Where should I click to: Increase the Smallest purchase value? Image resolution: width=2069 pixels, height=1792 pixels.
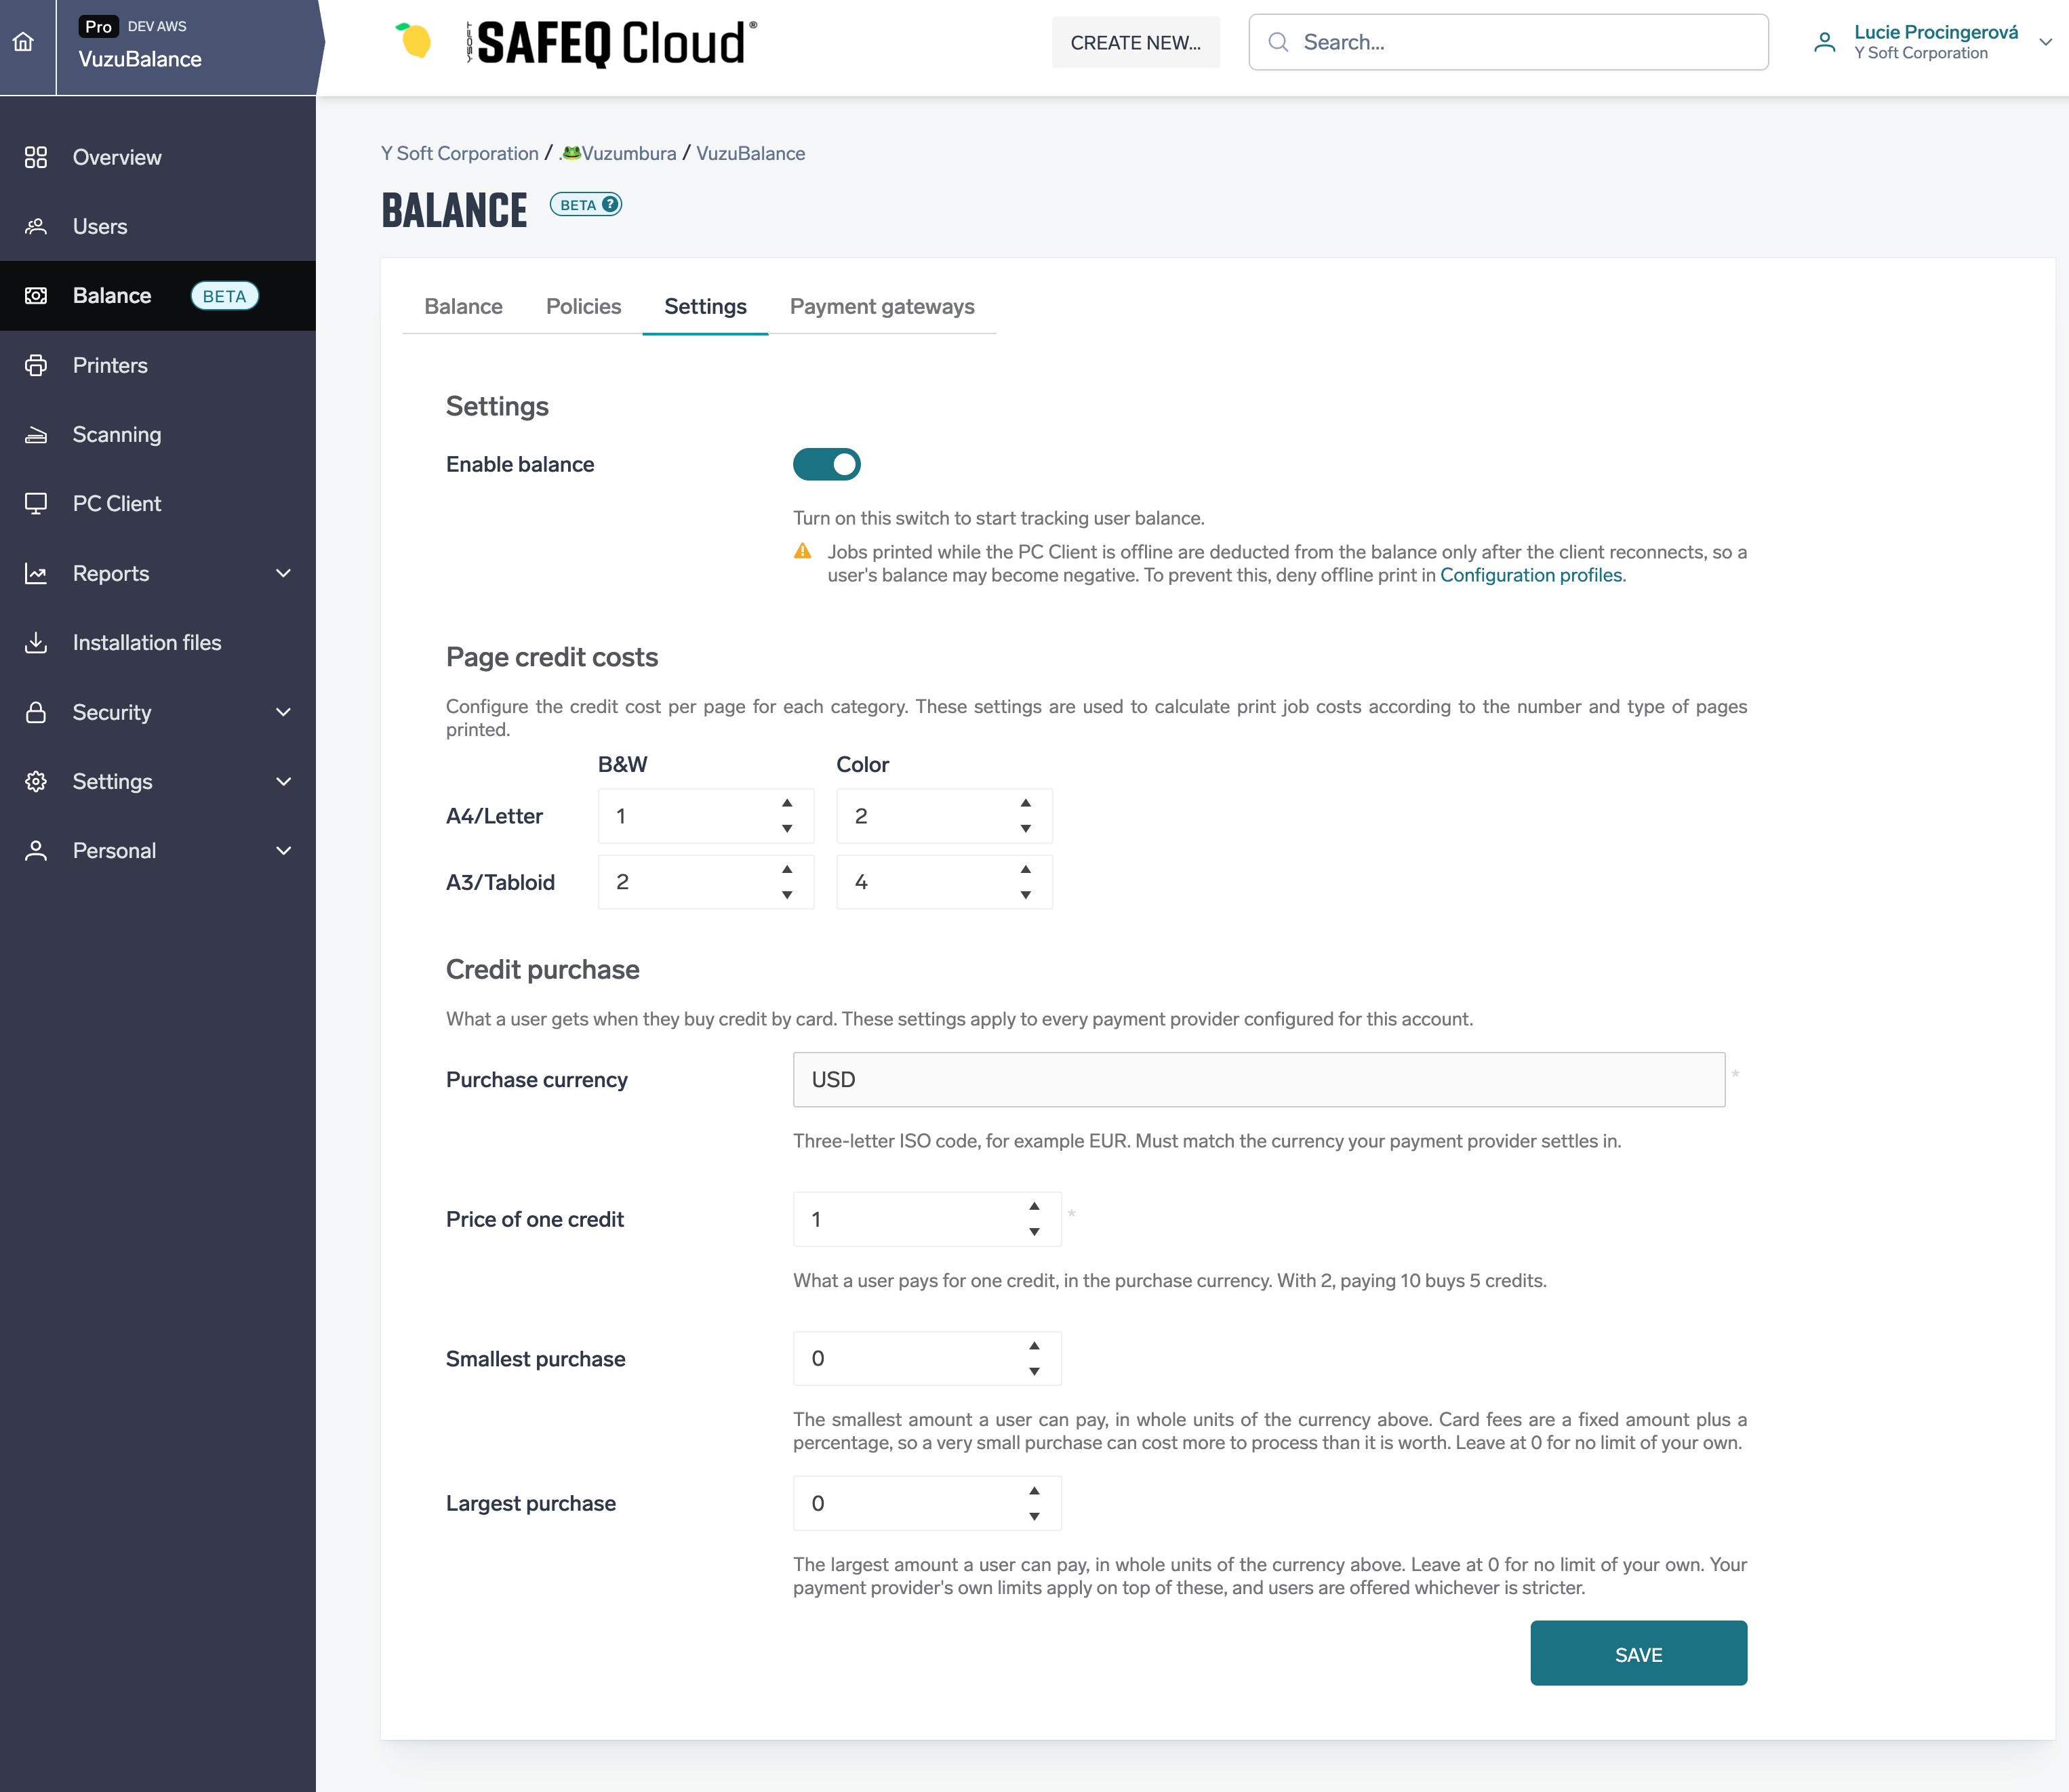click(x=1034, y=1346)
